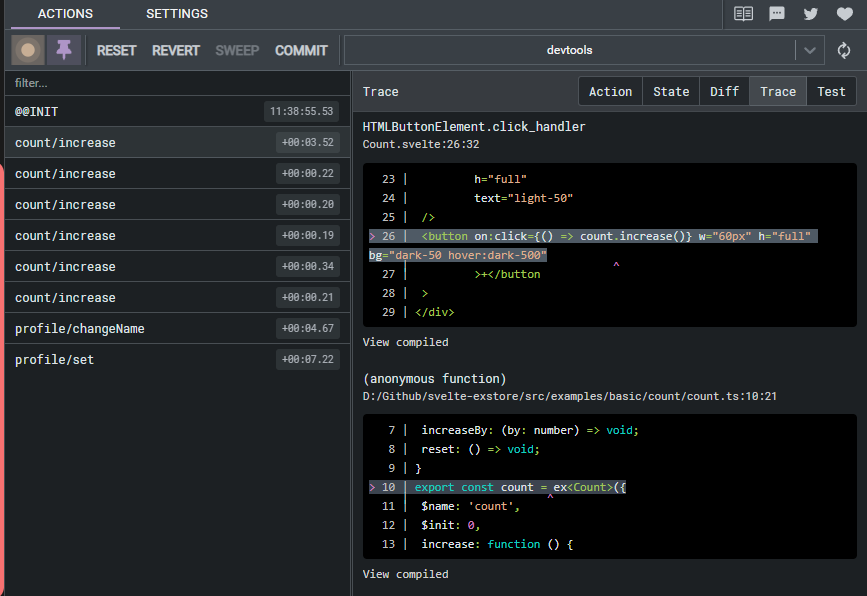Select the Trace inspector tab
This screenshot has width=867, height=596.
[x=778, y=91]
